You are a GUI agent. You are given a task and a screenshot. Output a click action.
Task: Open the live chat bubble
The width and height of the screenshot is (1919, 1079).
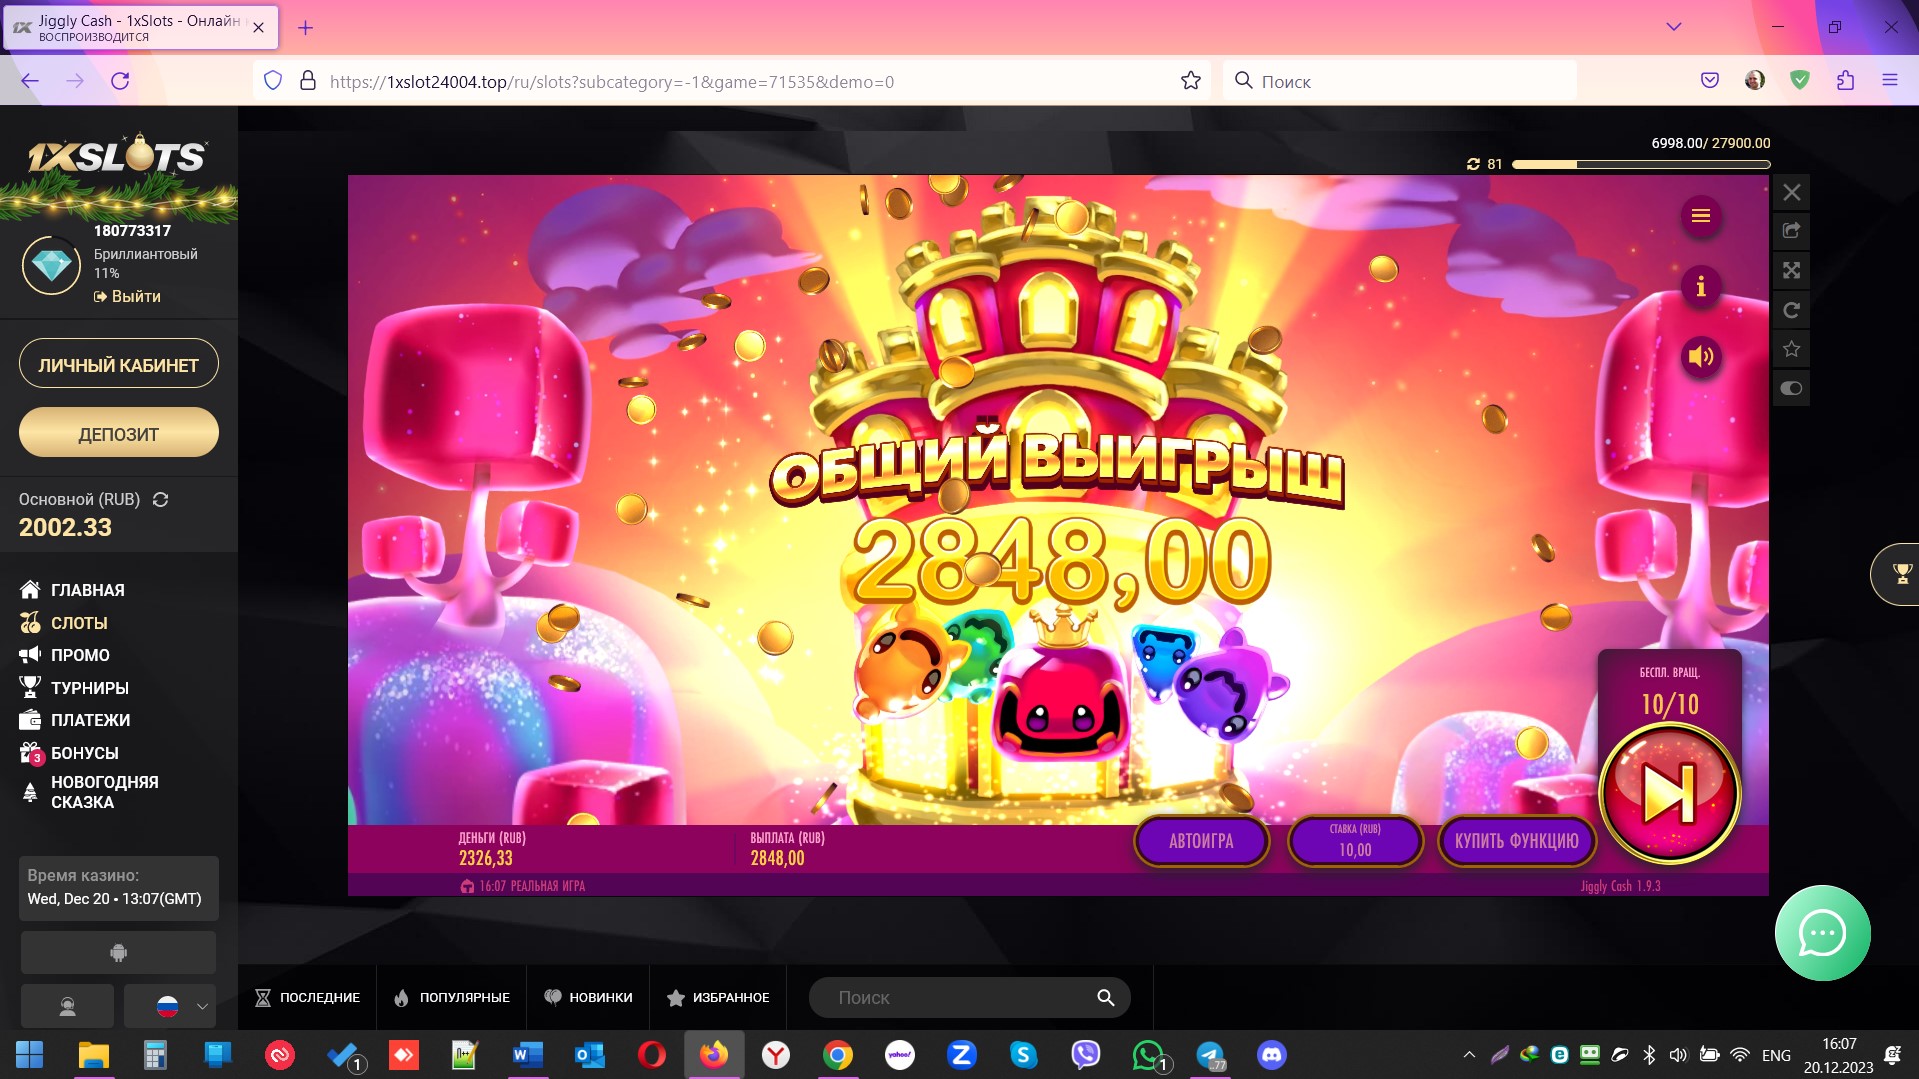pos(1822,933)
